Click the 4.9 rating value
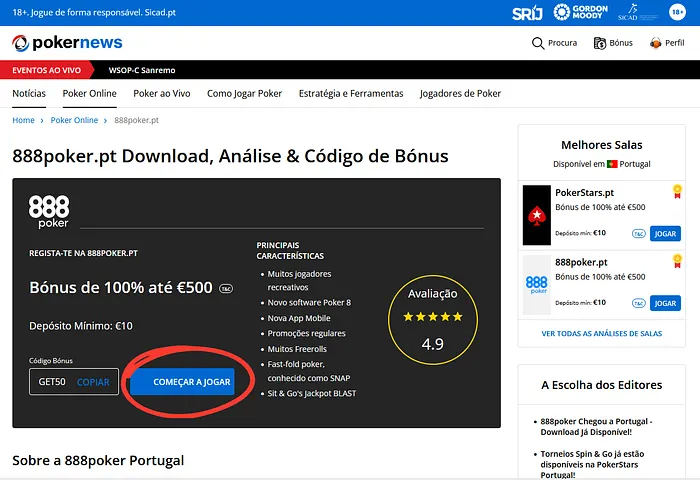The image size is (700, 480). pos(433,344)
